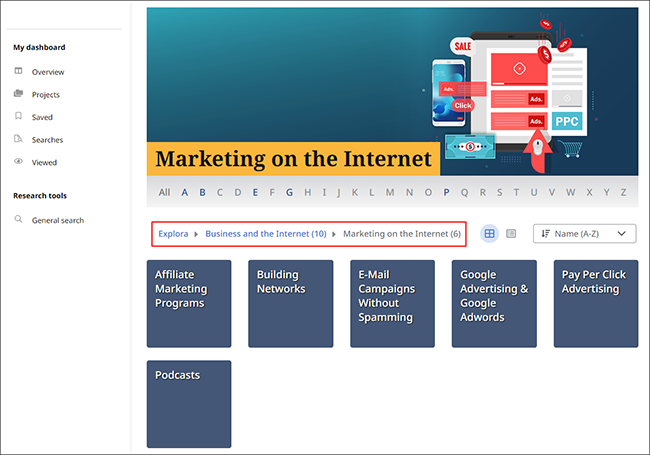Click the General search magnifier icon
650x455 pixels.
(18, 219)
